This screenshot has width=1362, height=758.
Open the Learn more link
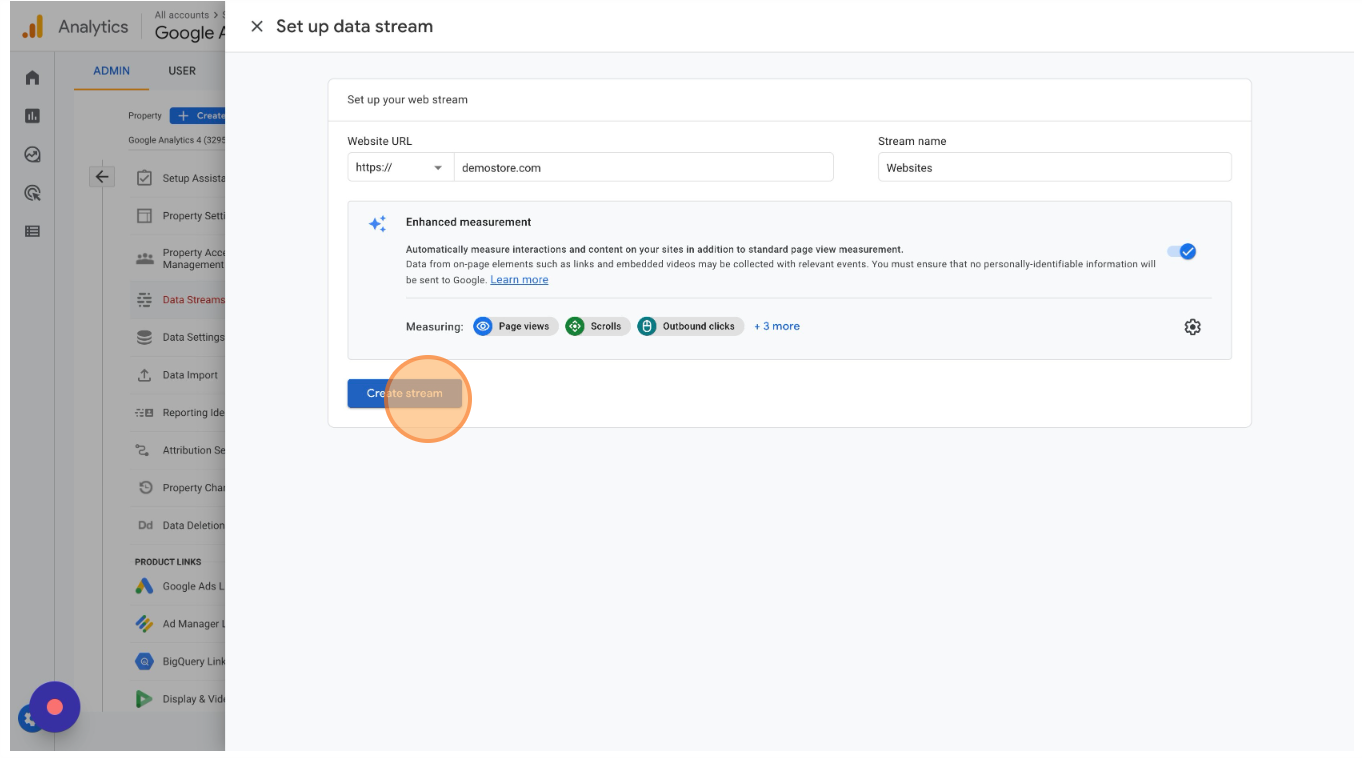(519, 280)
